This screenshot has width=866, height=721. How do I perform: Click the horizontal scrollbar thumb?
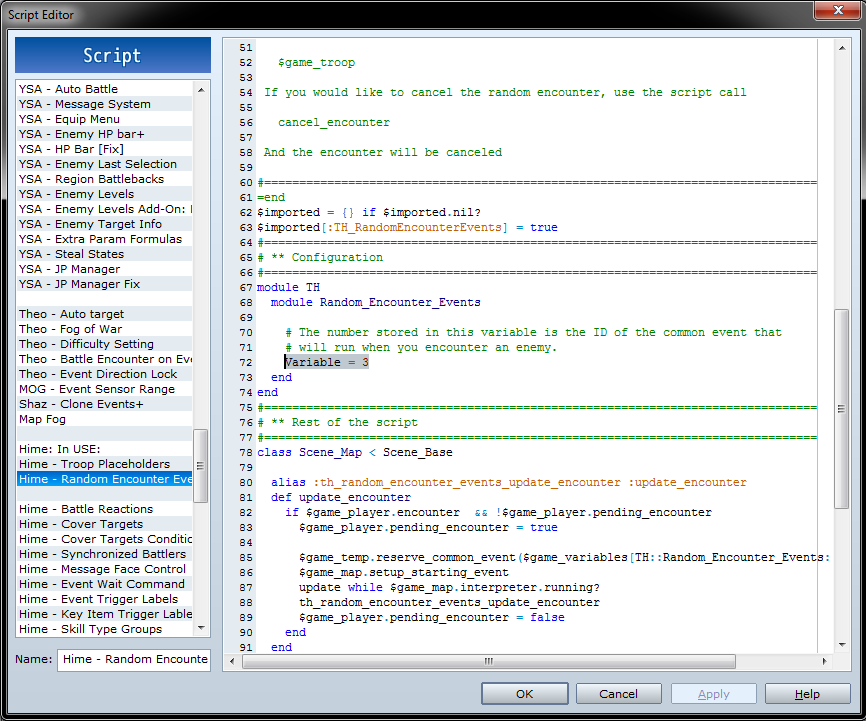pos(489,661)
